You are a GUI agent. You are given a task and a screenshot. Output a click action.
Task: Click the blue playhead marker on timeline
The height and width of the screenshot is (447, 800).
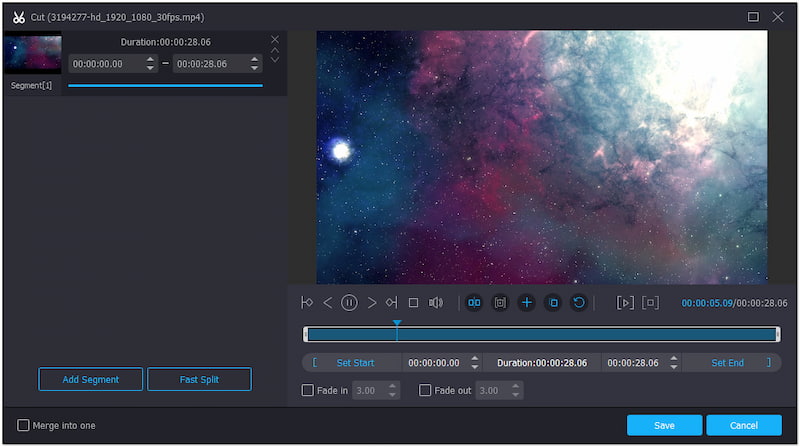(x=397, y=323)
